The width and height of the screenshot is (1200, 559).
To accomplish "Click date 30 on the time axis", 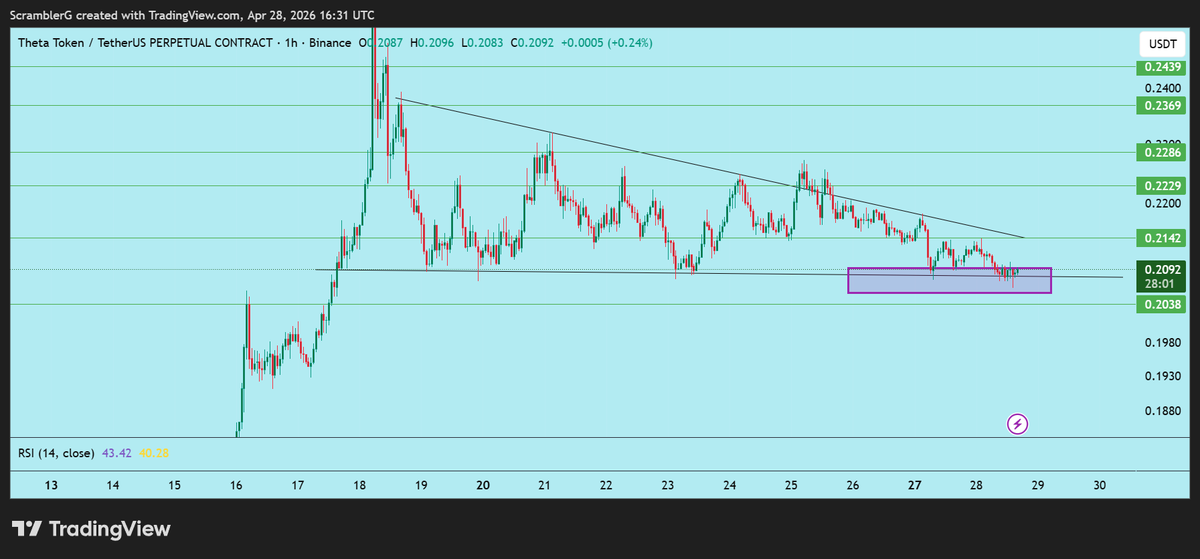I will [1100, 485].
